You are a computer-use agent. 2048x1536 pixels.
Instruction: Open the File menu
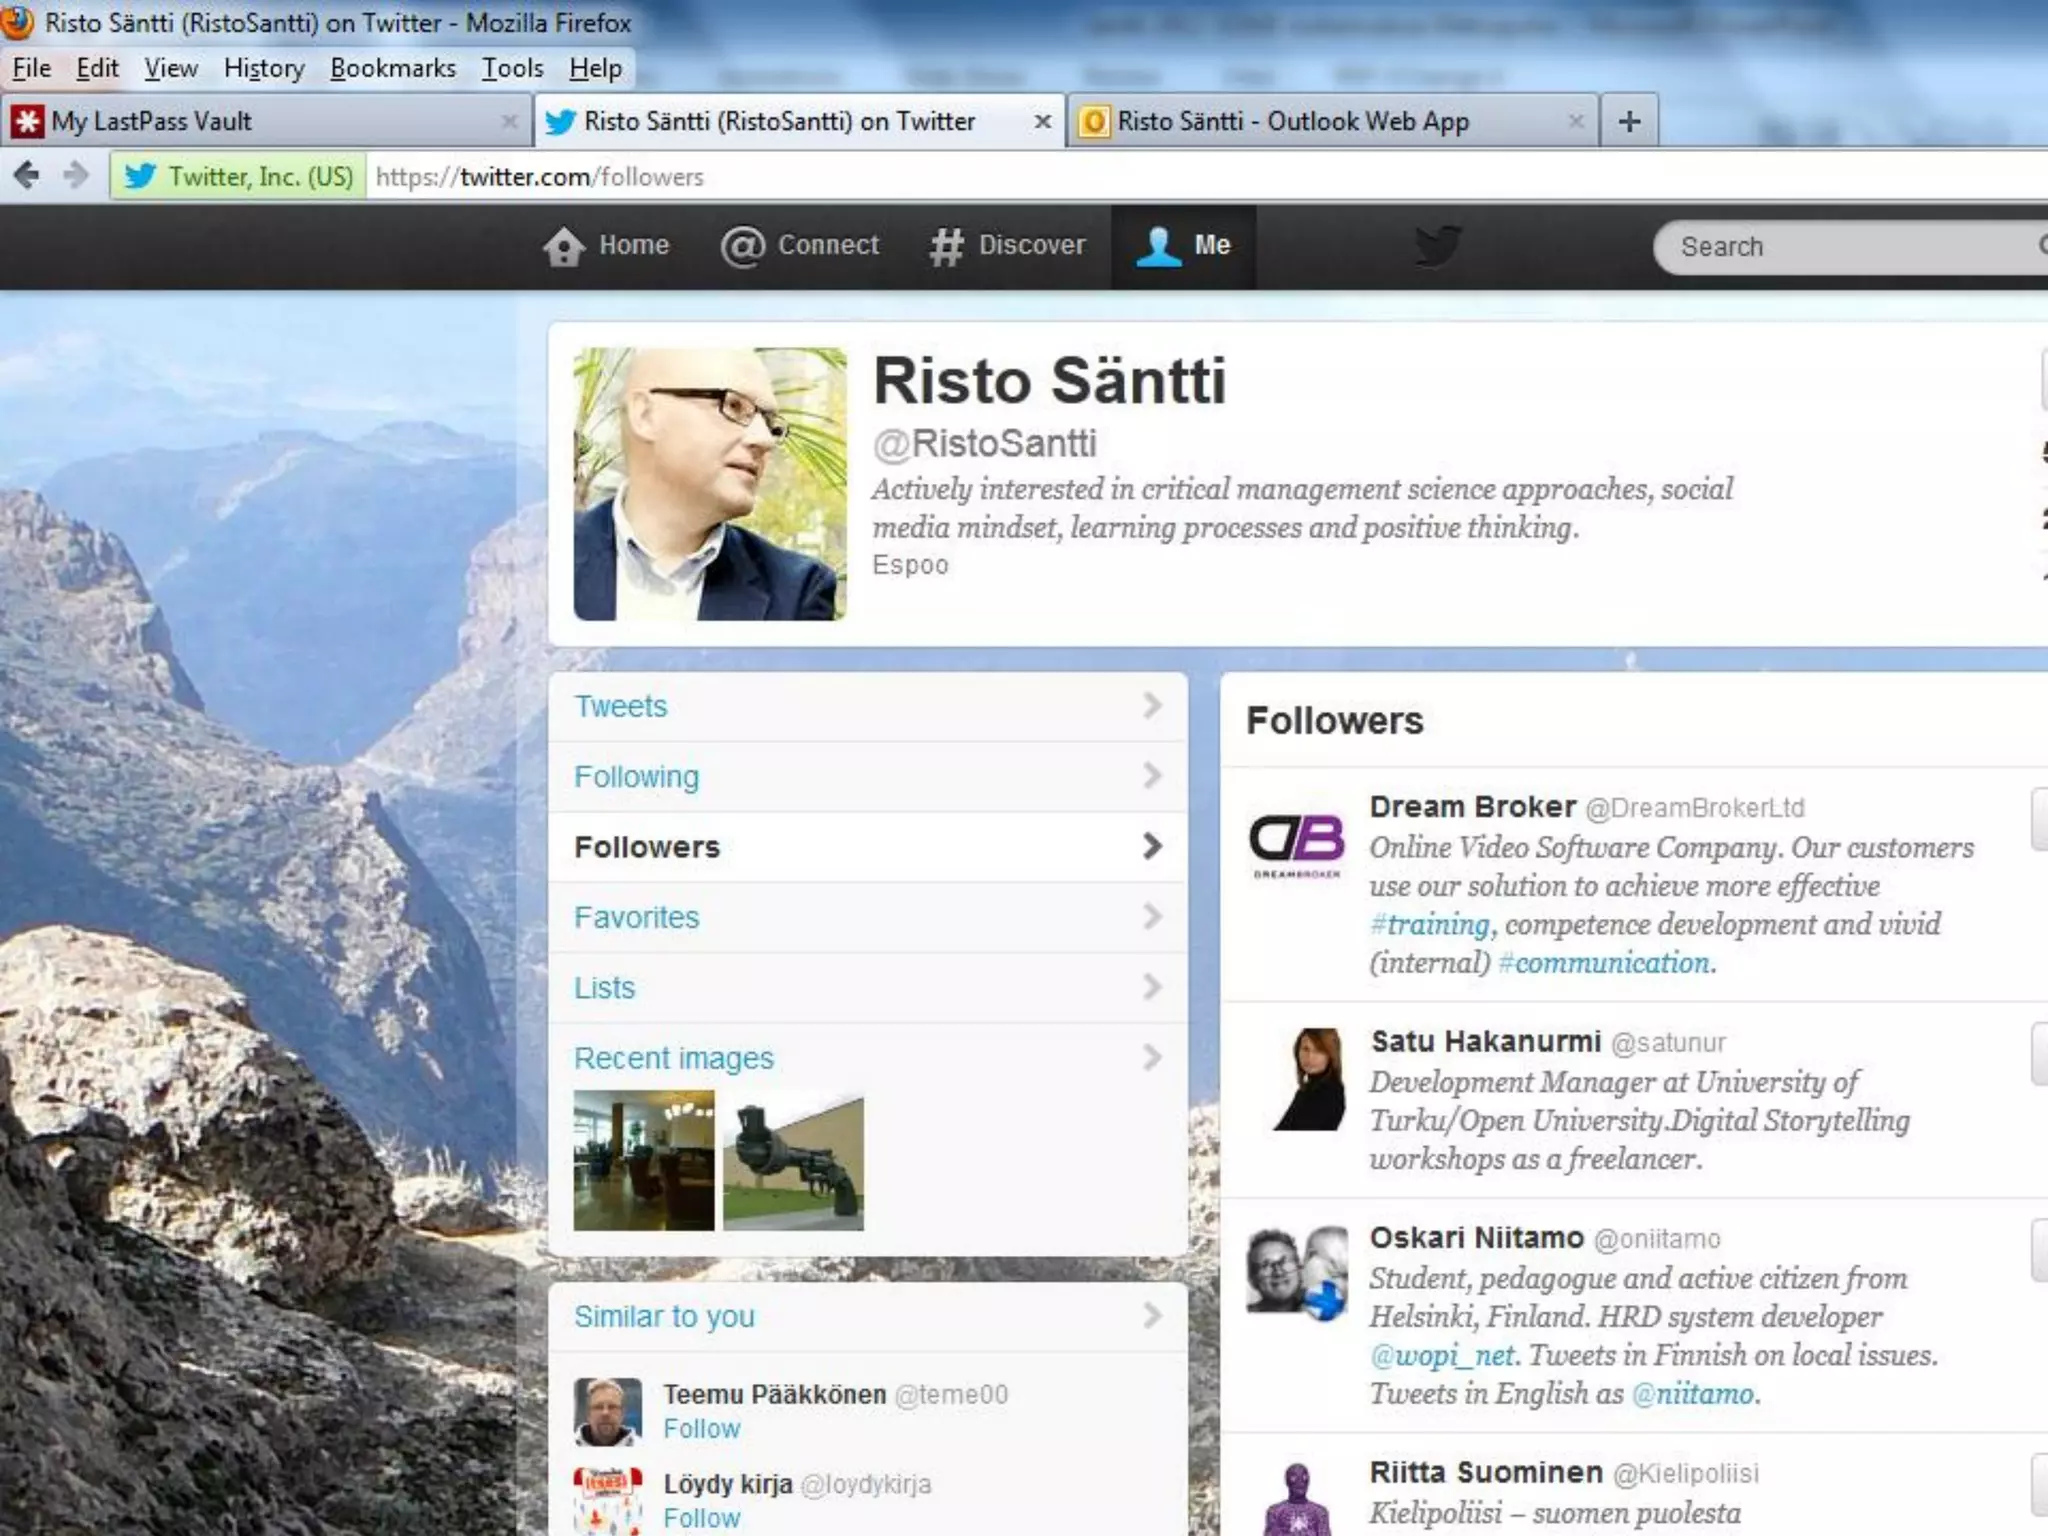pyautogui.click(x=31, y=68)
